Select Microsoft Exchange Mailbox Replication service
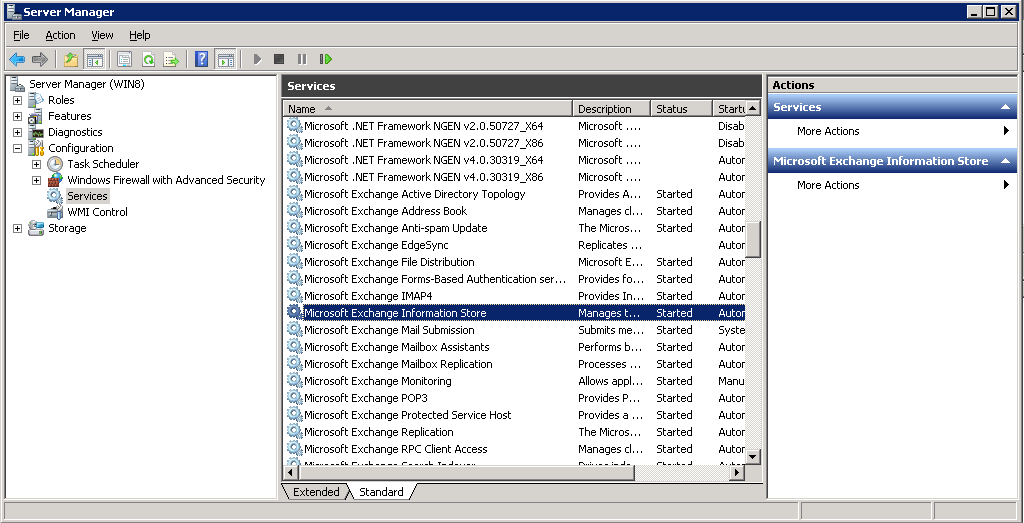The height and width of the screenshot is (523, 1024). pos(398,364)
